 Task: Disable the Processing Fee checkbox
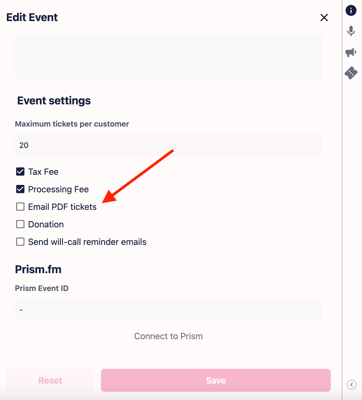pos(20,189)
